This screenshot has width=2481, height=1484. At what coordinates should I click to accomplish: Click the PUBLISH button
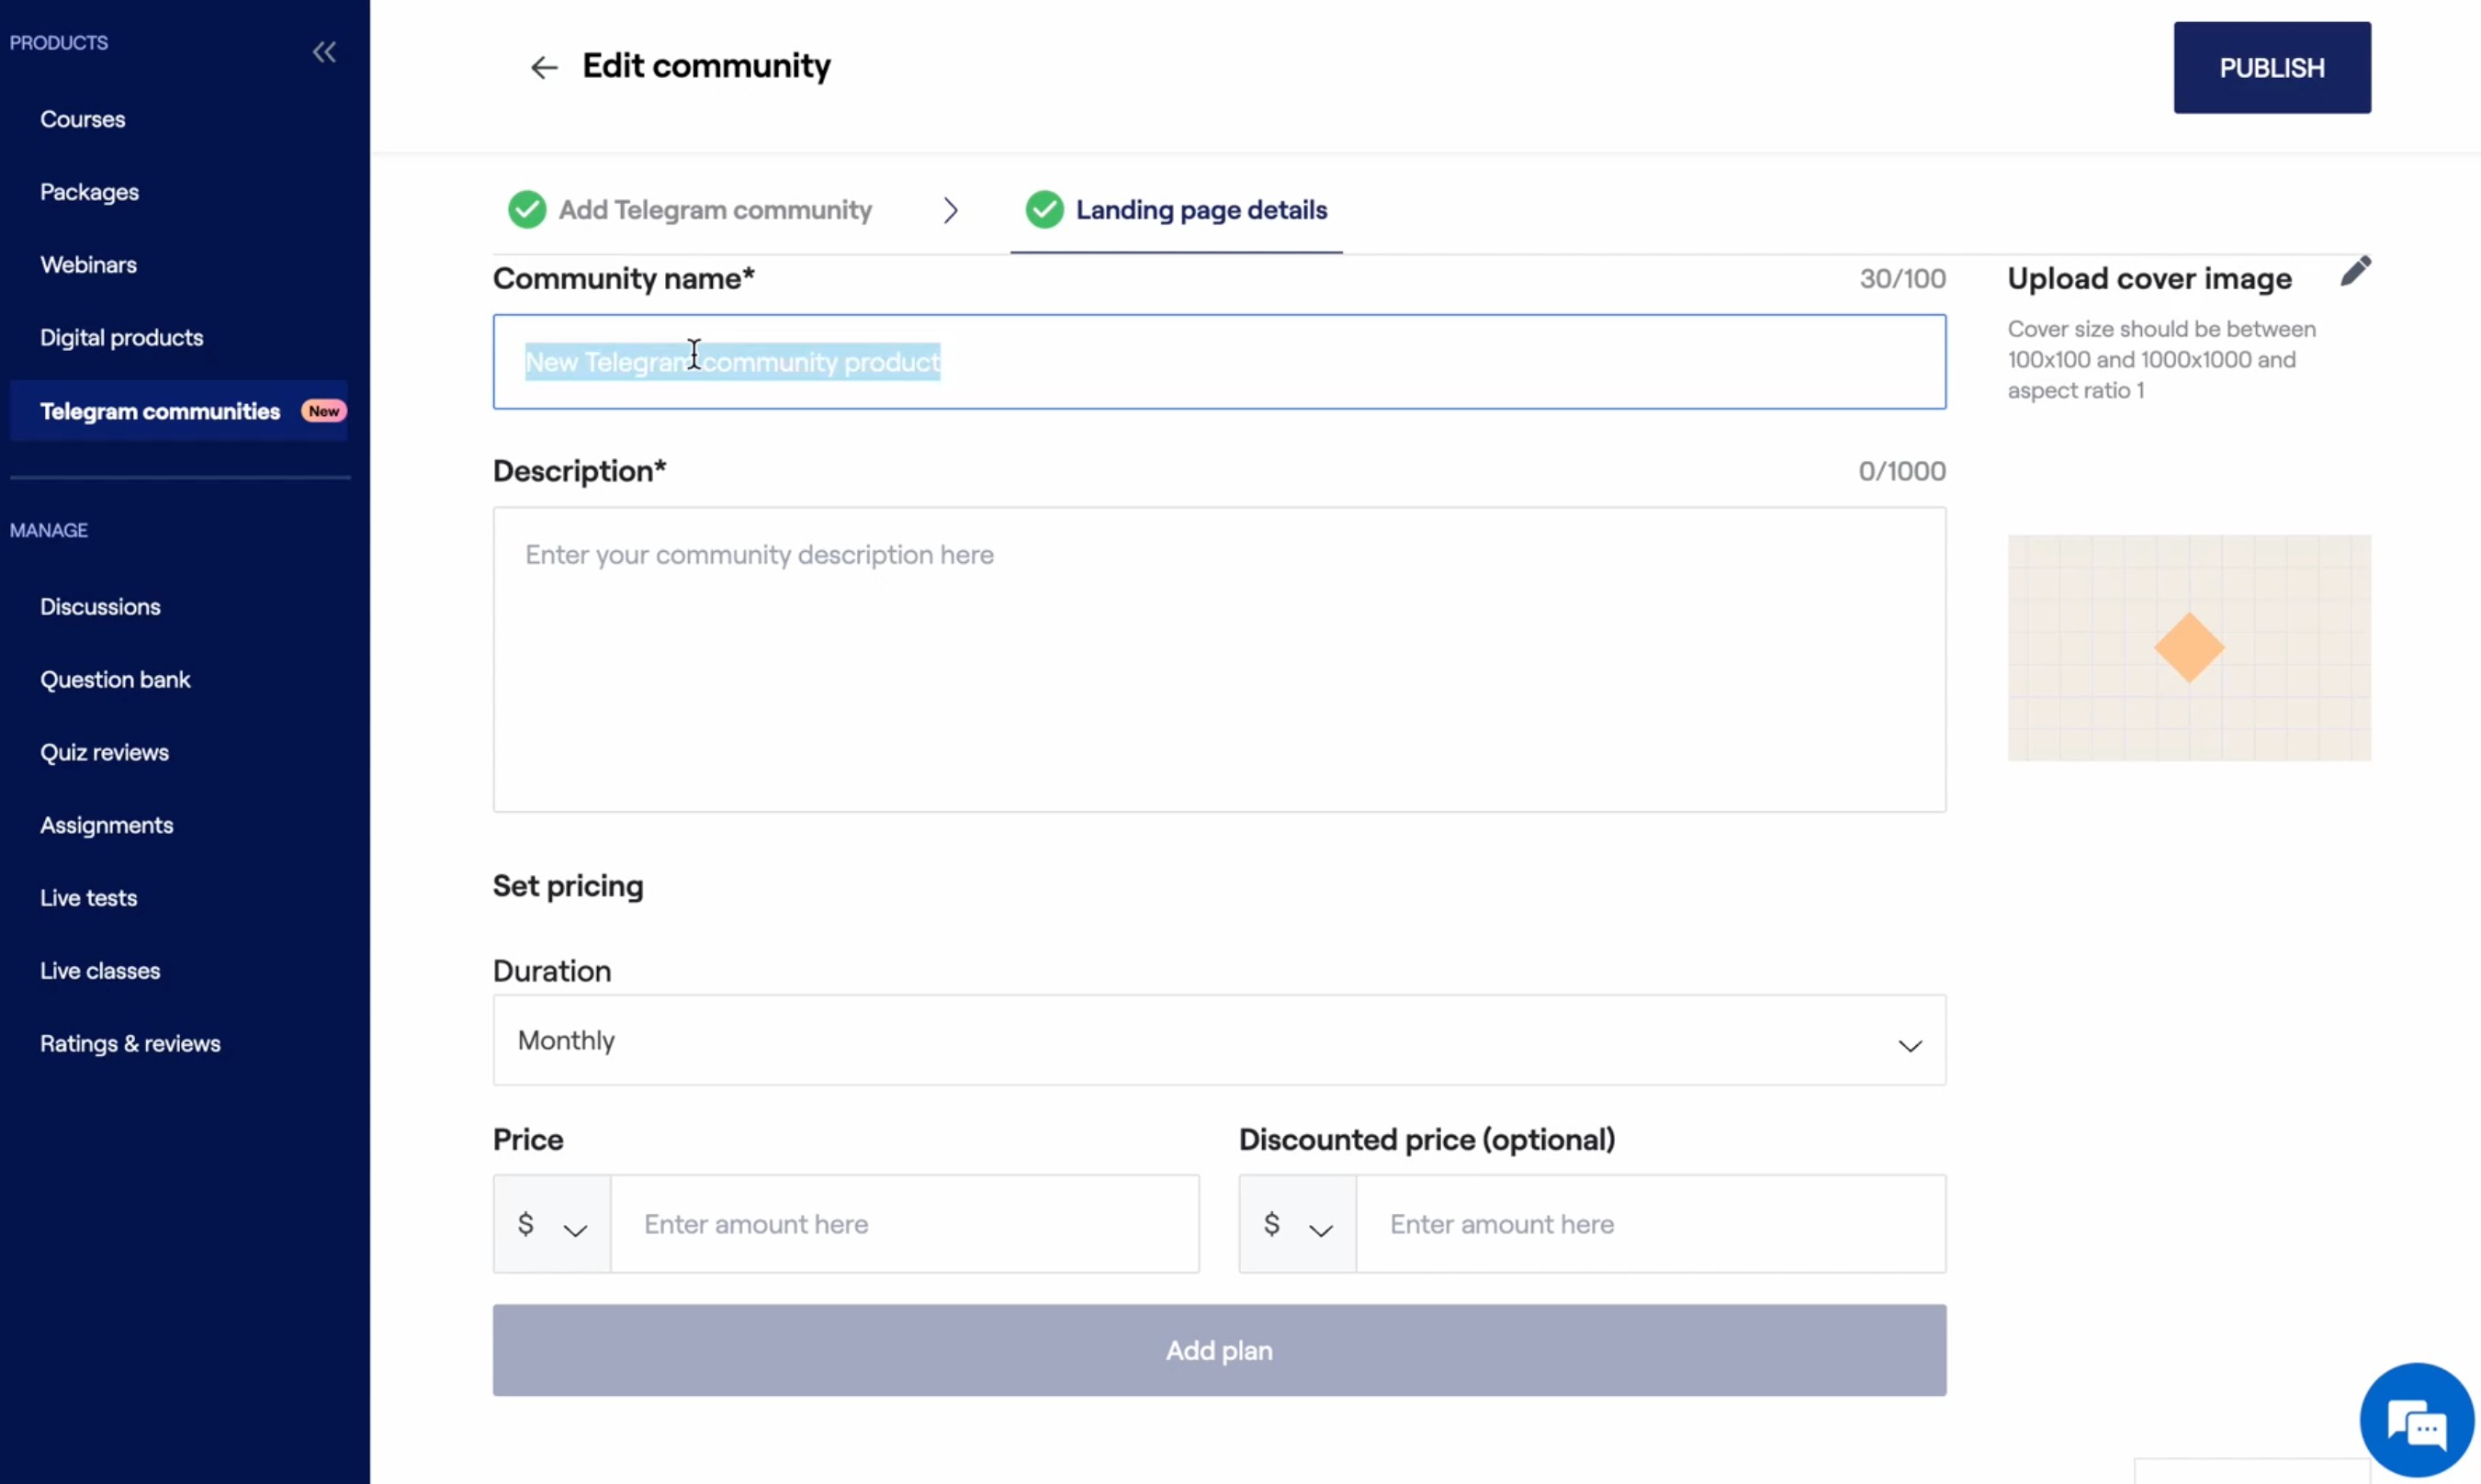(2270, 68)
